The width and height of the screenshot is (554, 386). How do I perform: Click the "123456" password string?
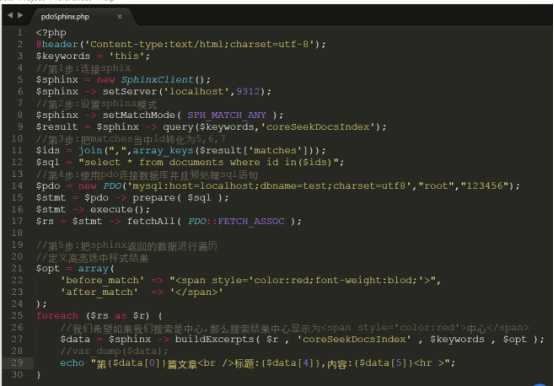[x=484, y=186]
